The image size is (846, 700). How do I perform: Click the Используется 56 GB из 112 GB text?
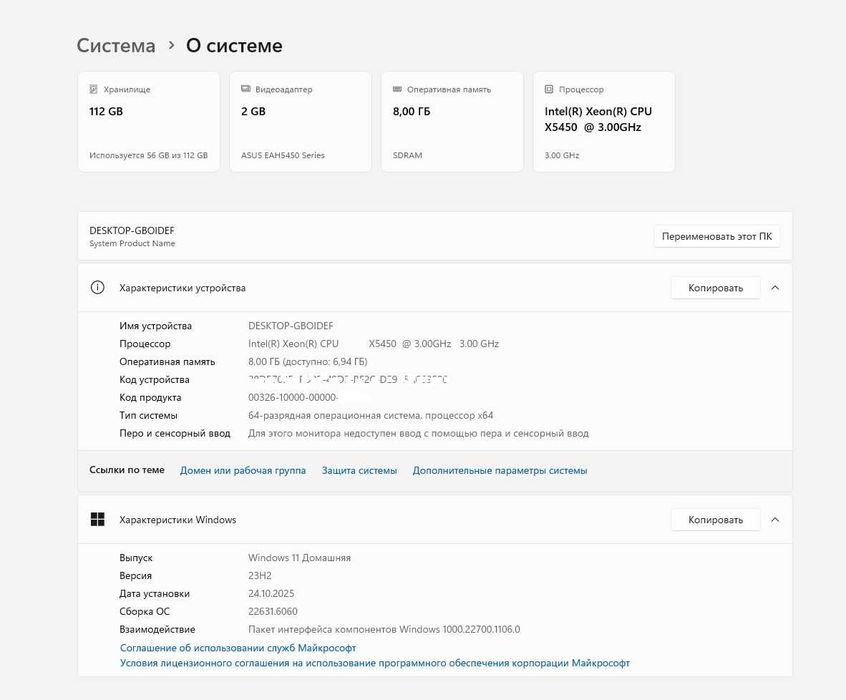148,155
